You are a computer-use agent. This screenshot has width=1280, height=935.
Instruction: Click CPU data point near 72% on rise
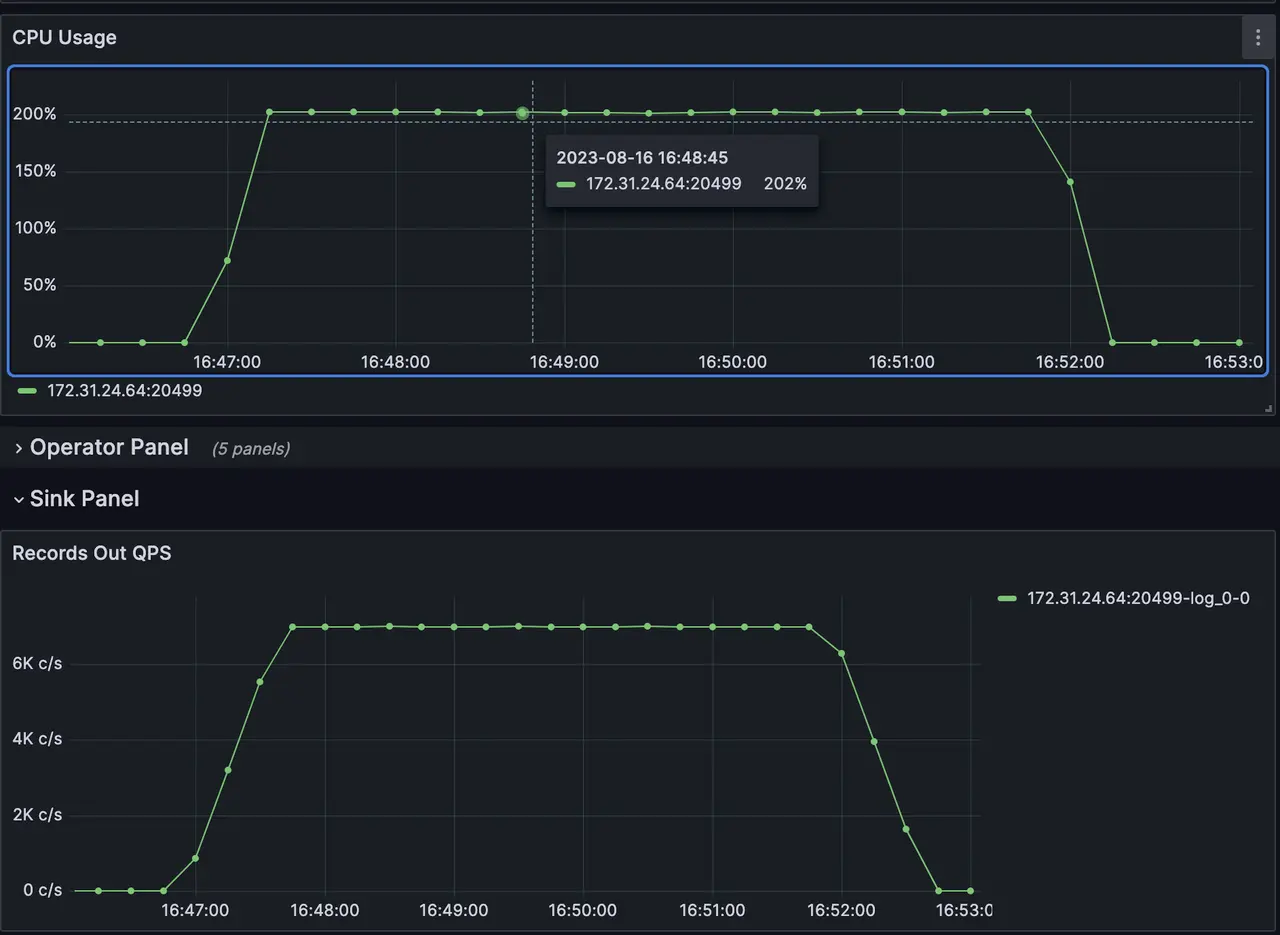[227, 261]
